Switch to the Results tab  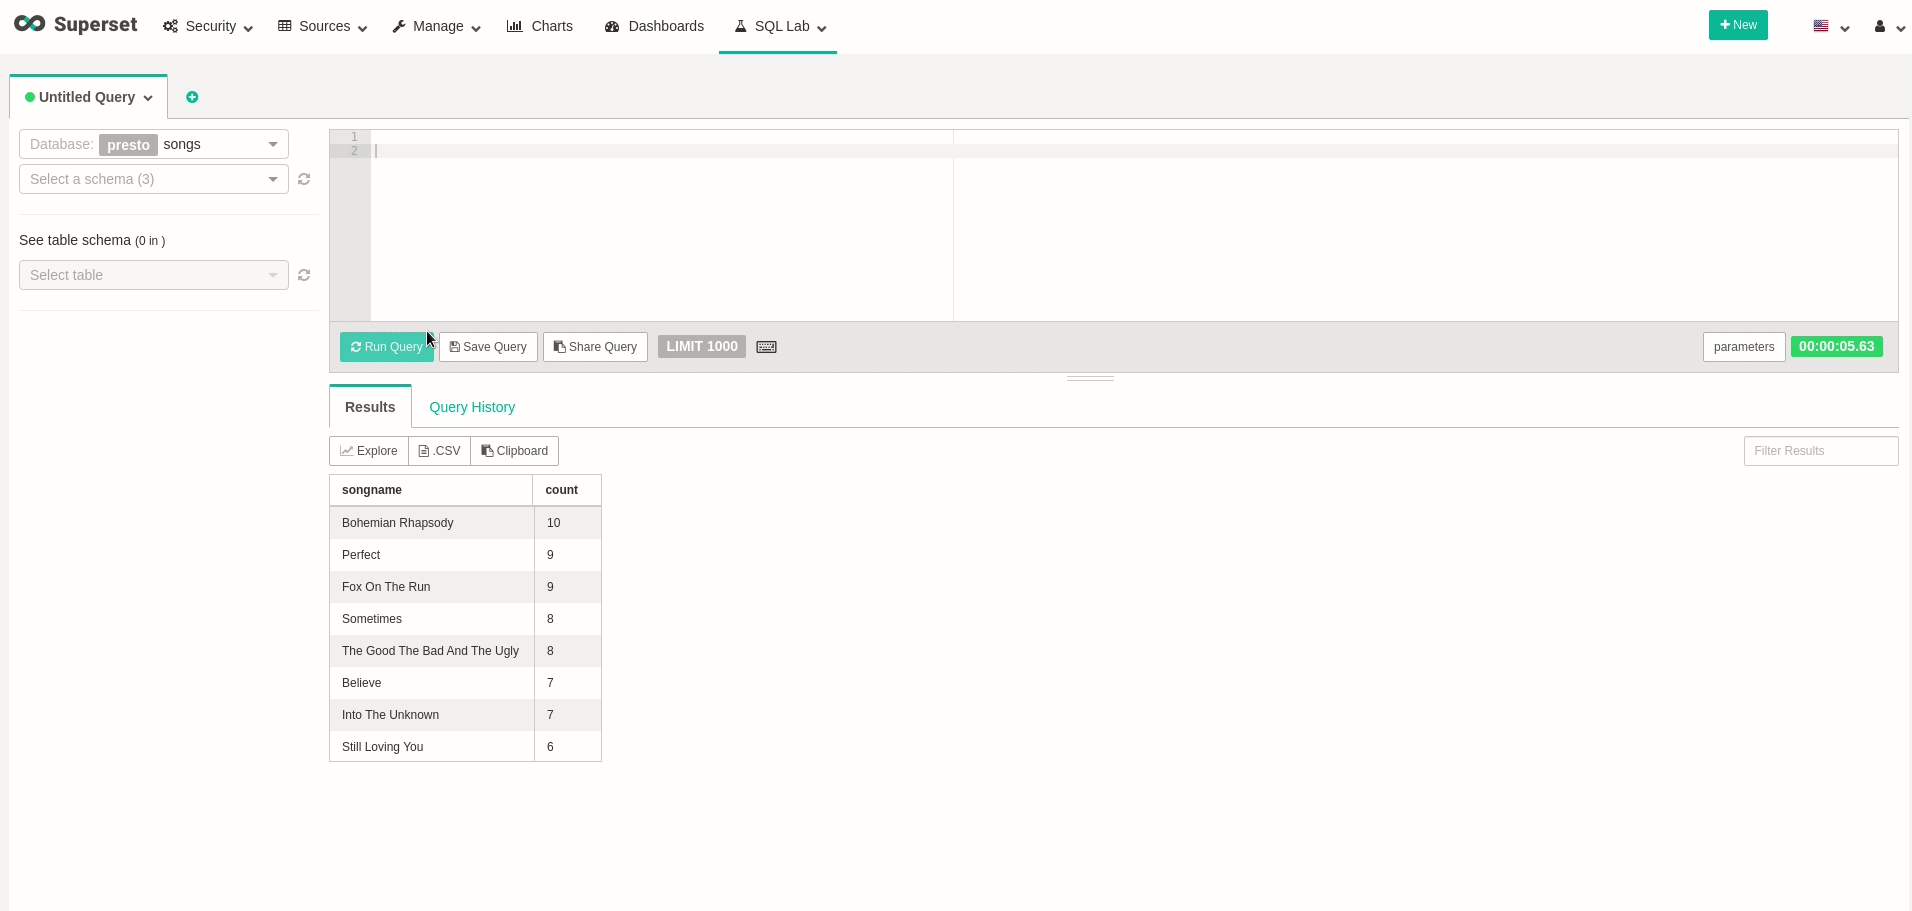(370, 407)
